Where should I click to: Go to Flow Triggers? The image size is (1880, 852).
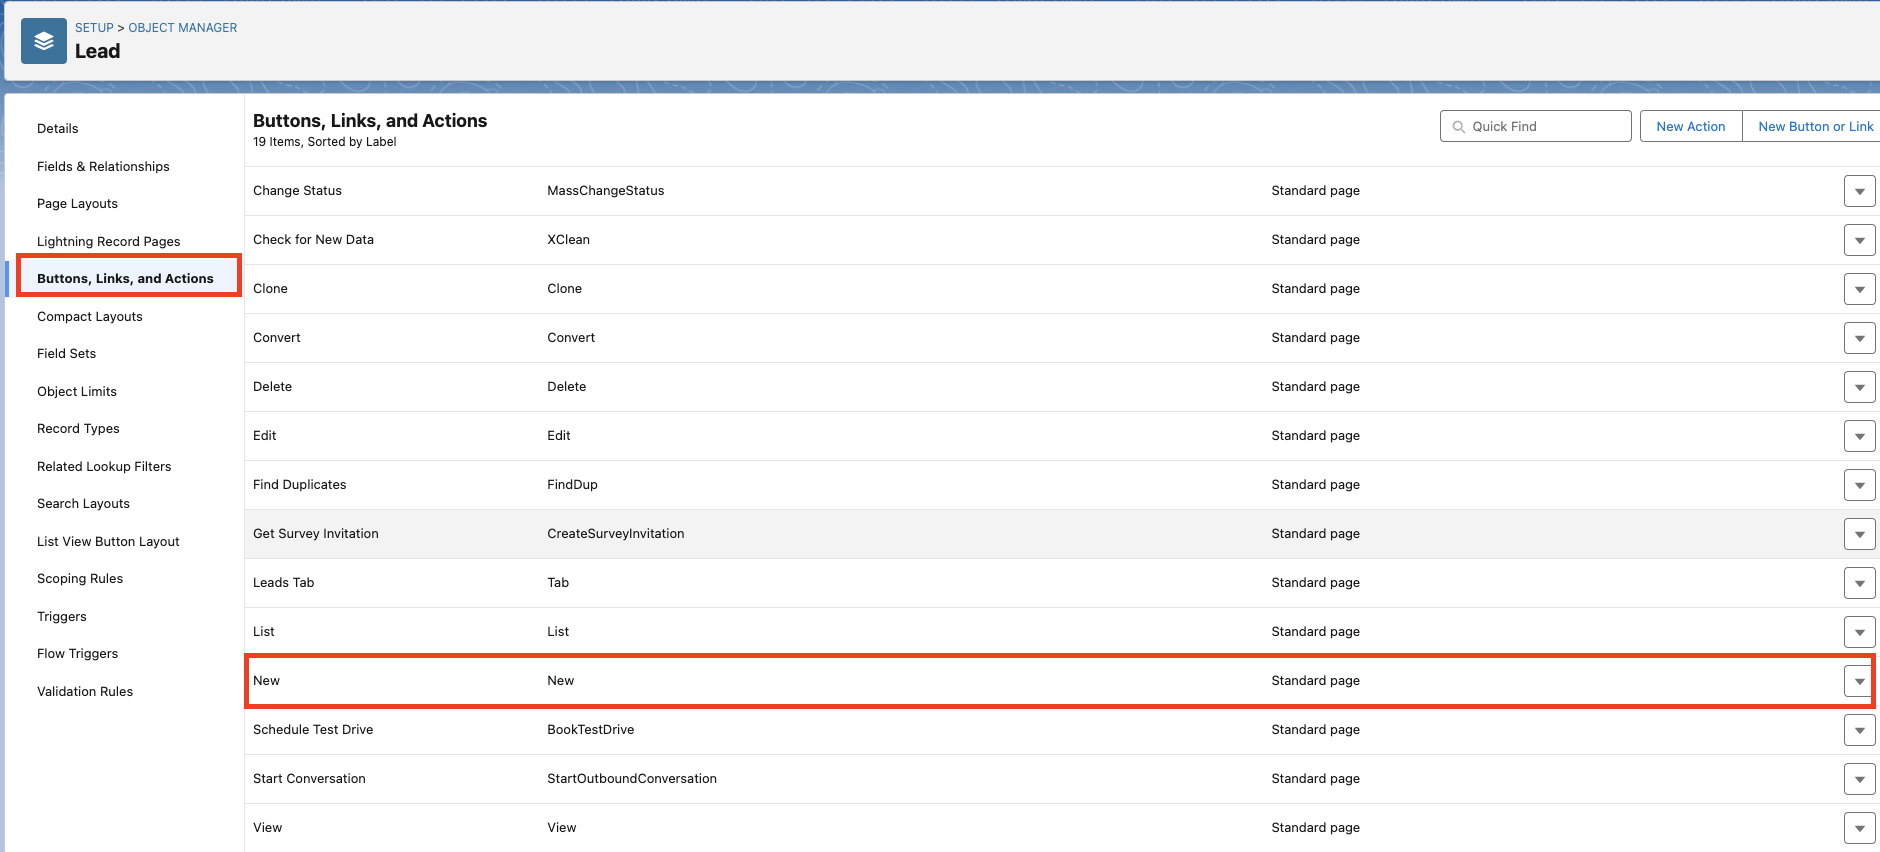click(x=77, y=654)
